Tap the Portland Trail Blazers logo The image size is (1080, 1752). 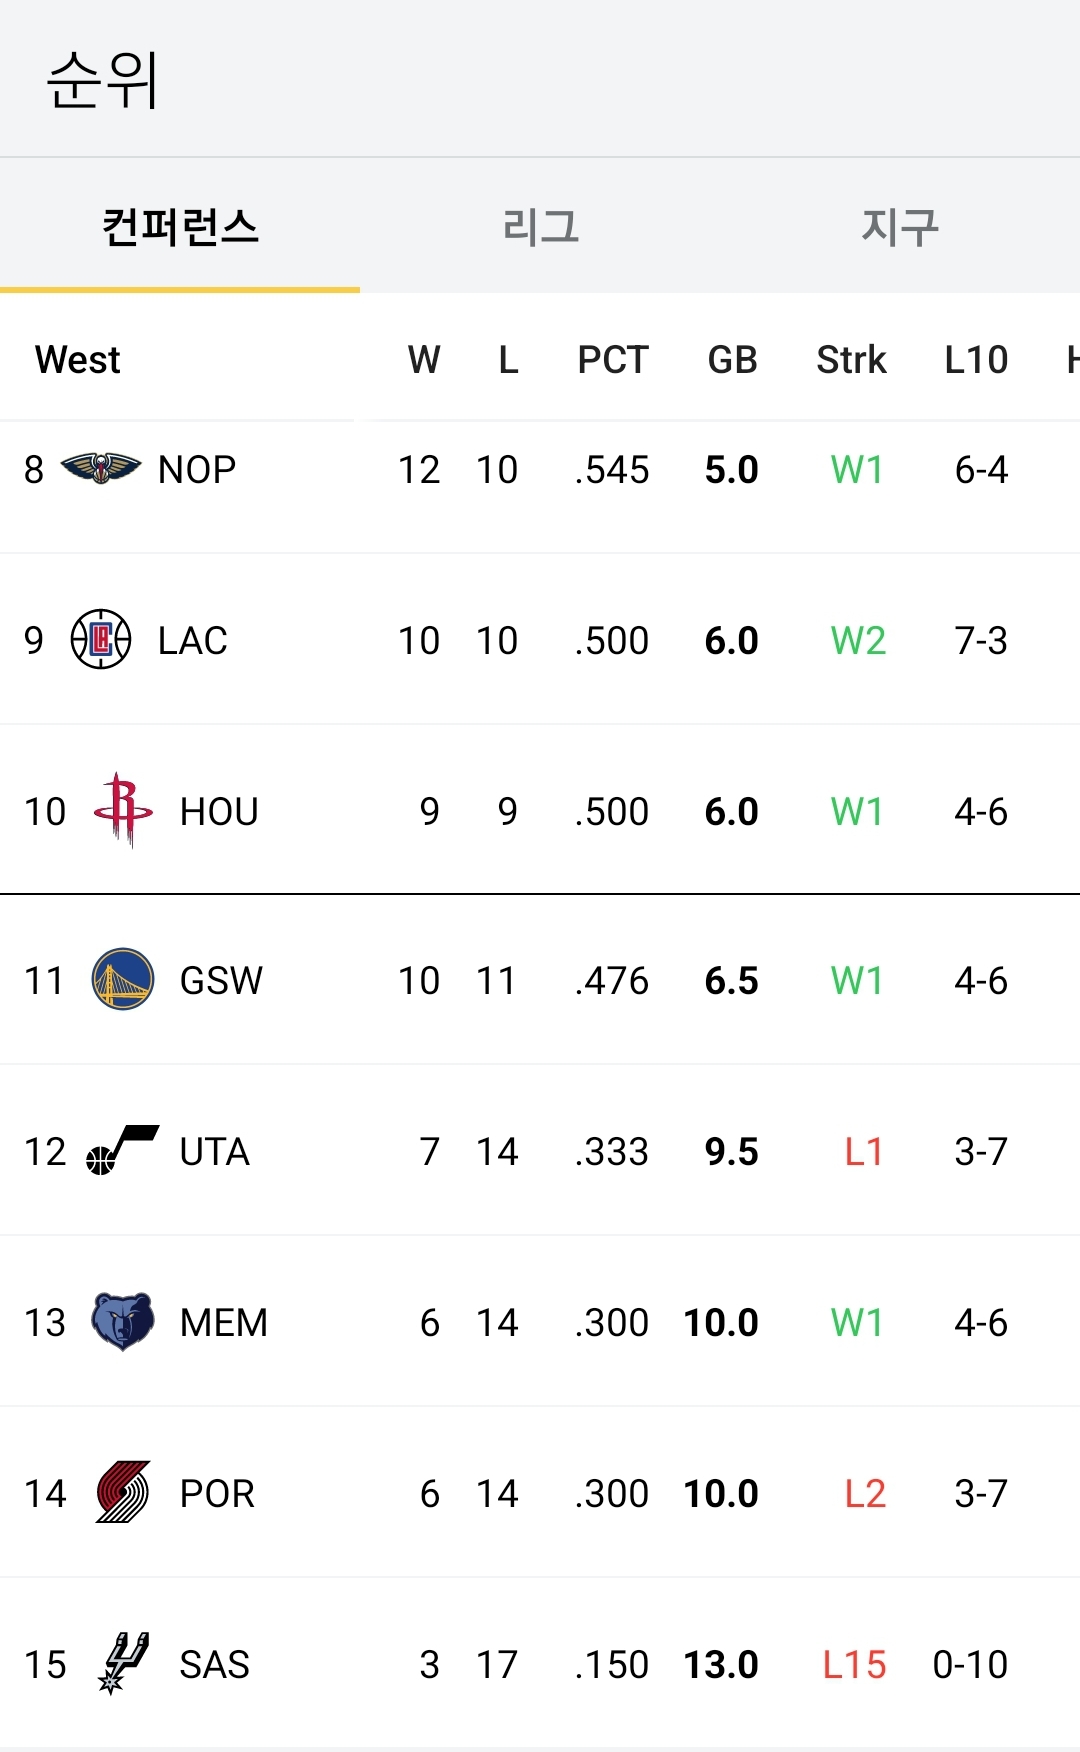click(x=123, y=1492)
